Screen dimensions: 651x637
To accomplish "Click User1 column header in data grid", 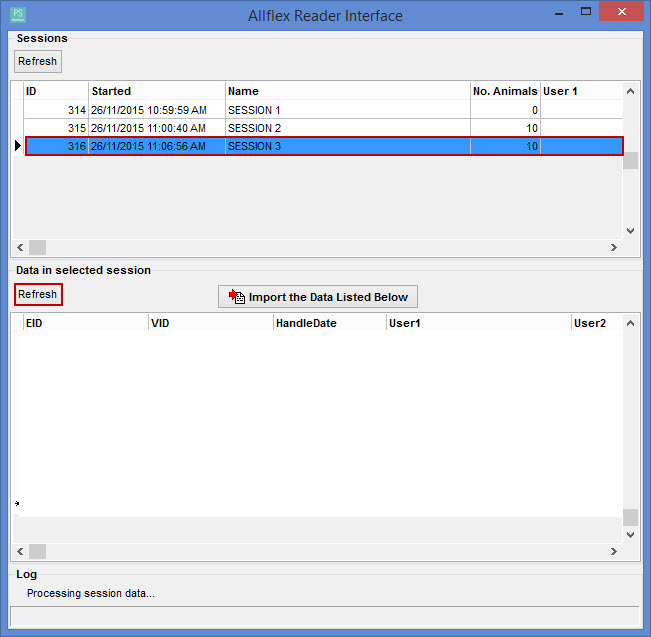I will [x=479, y=323].
